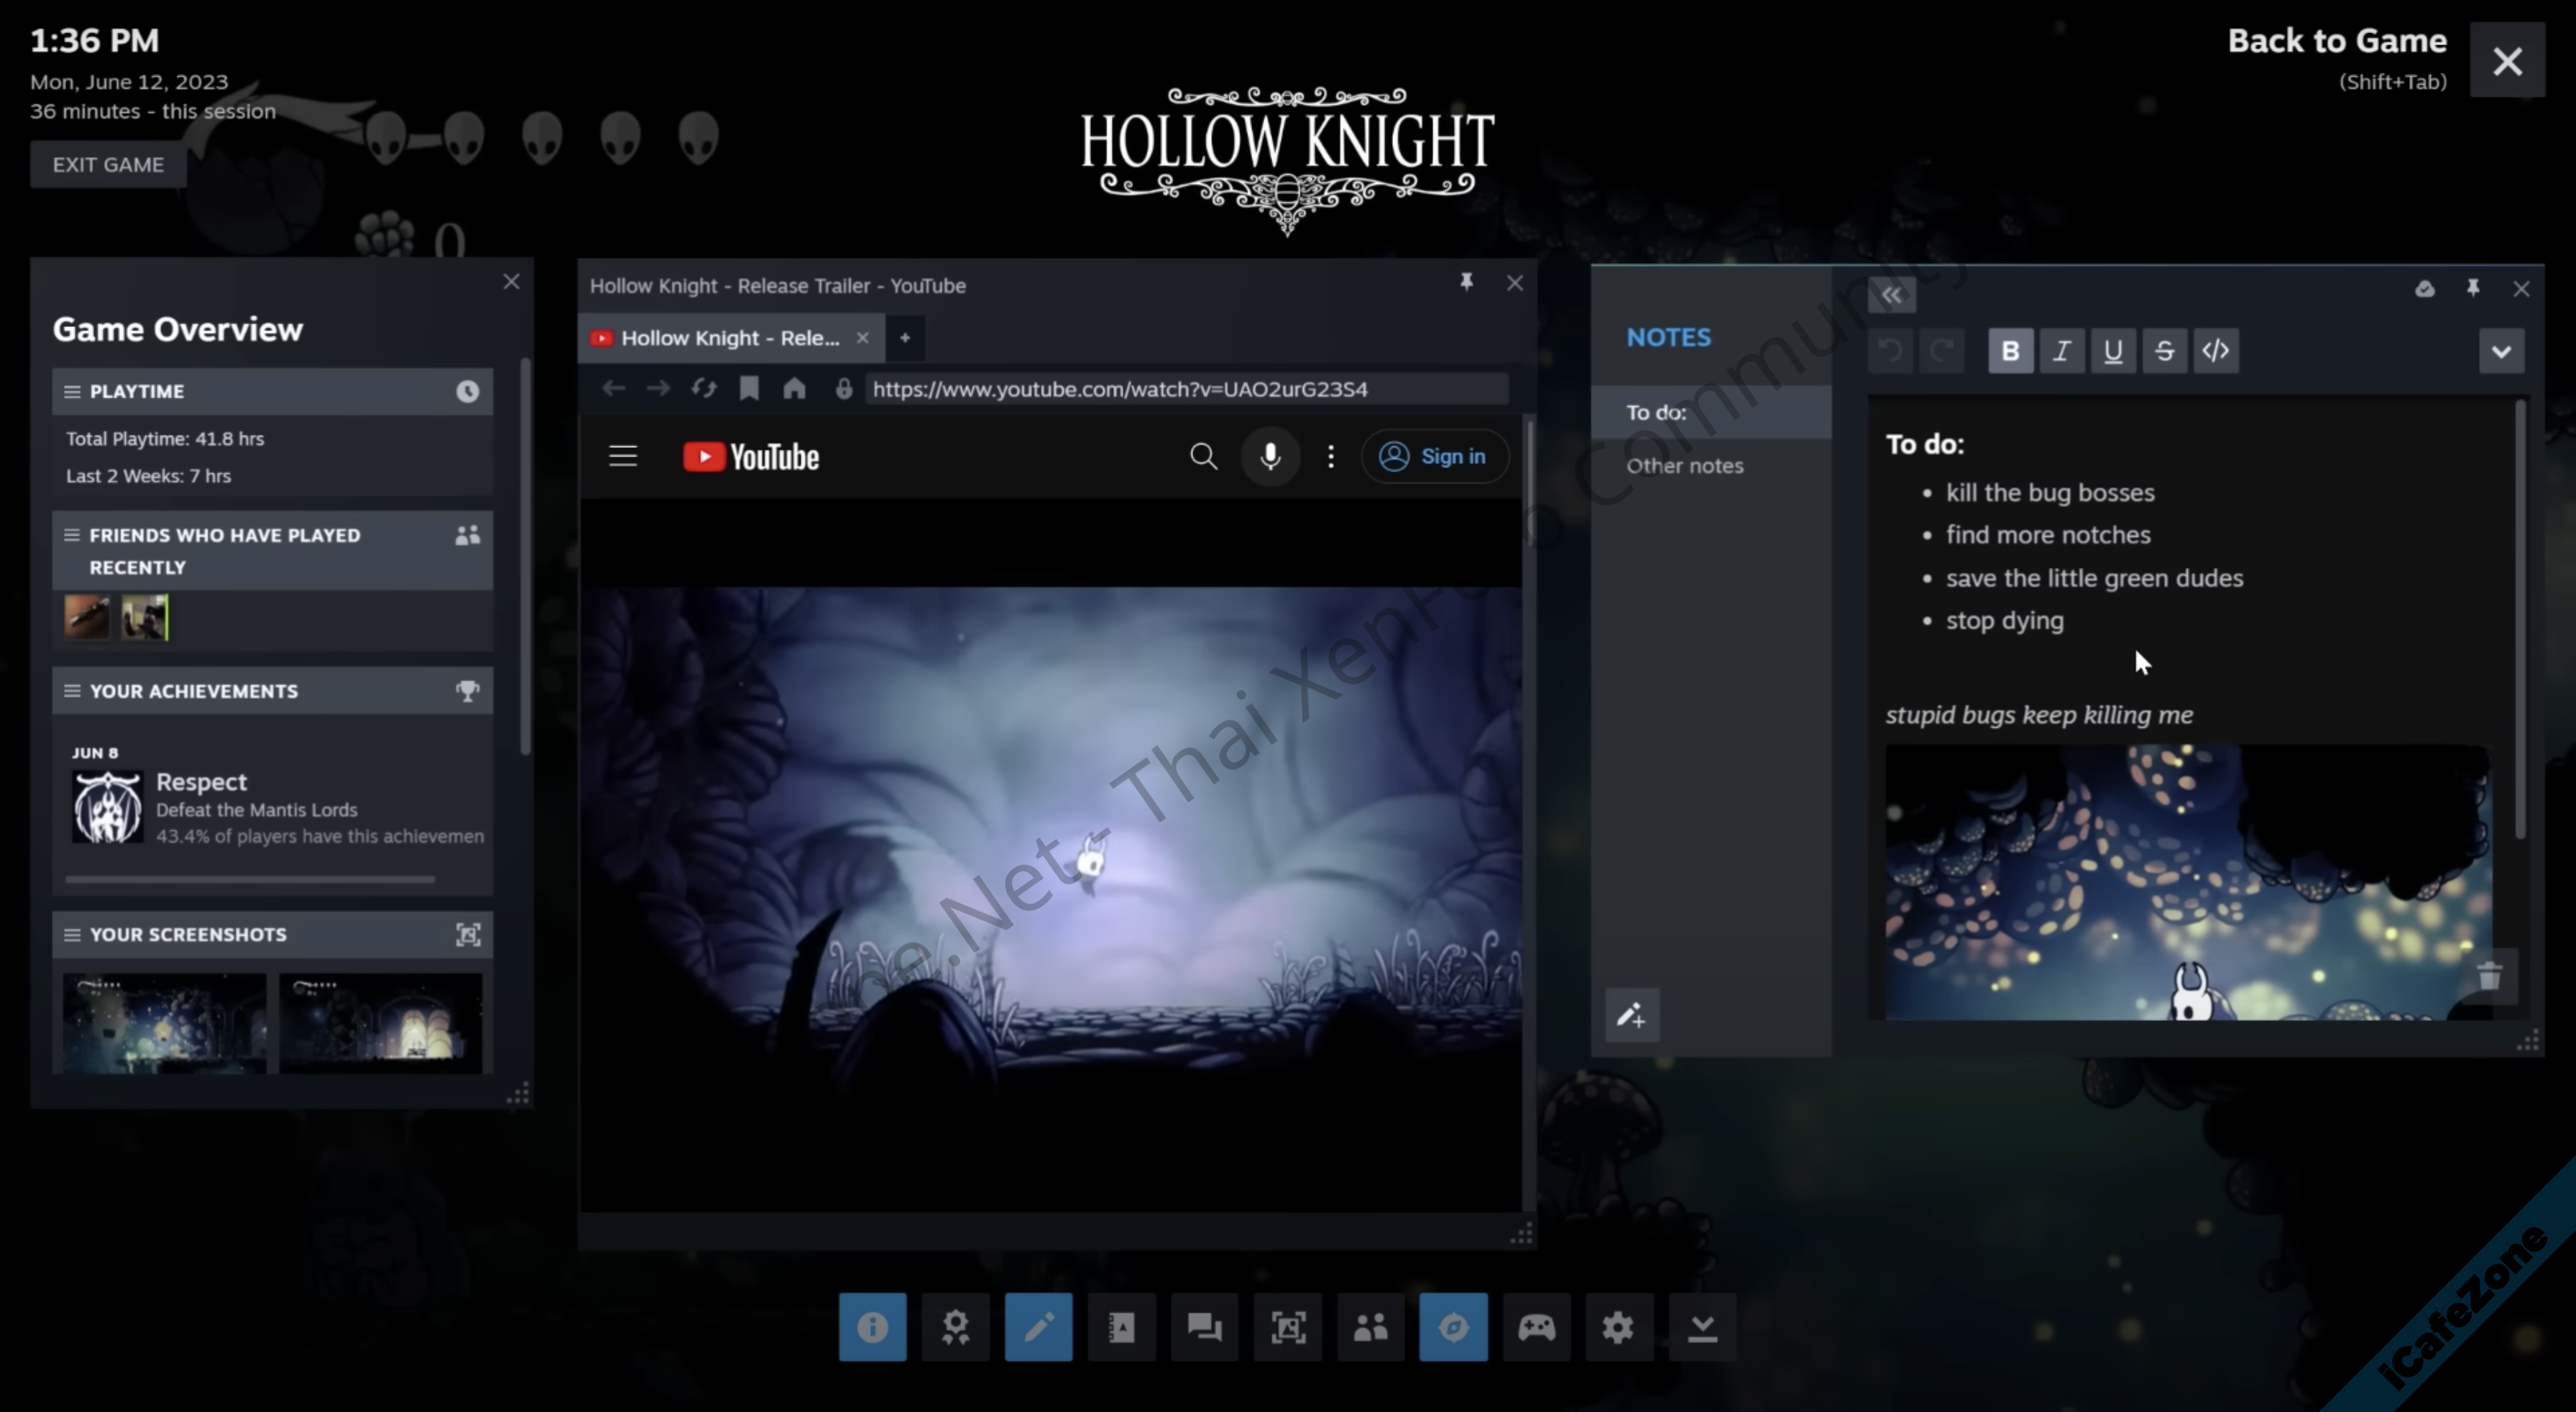This screenshot has height=1412, width=2576.
Task: Click the EXIT GAME button
Action: click(108, 165)
